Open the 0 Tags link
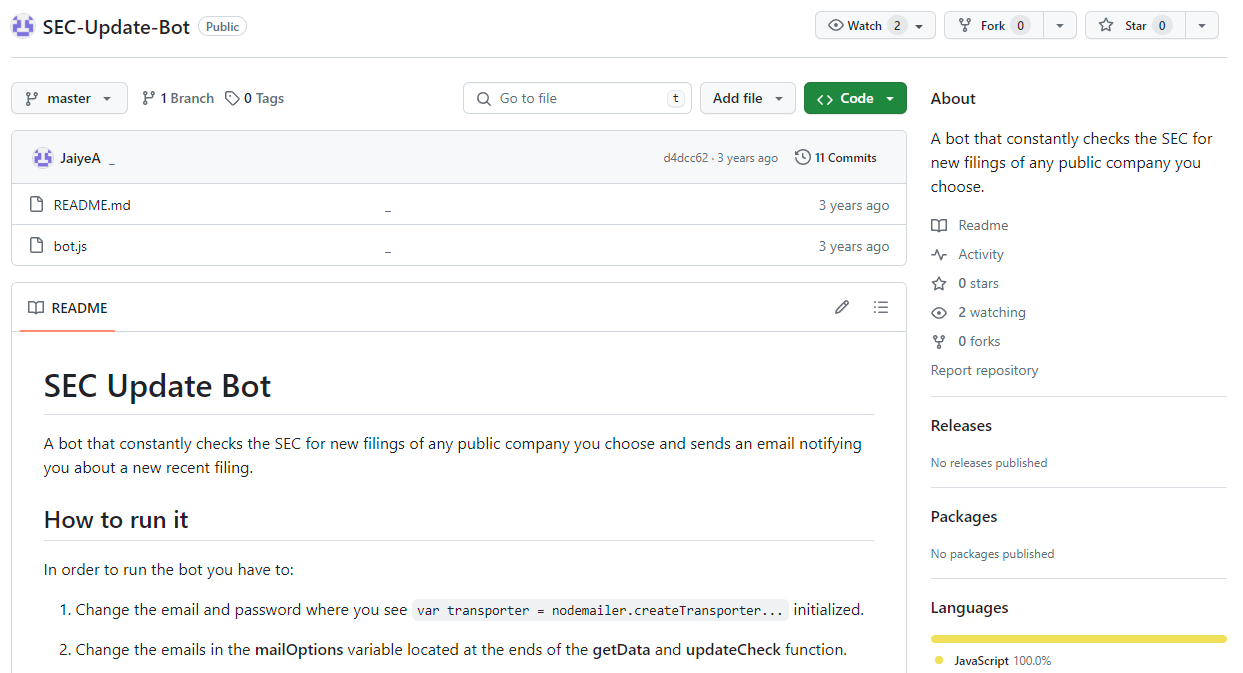 click(x=255, y=98)
